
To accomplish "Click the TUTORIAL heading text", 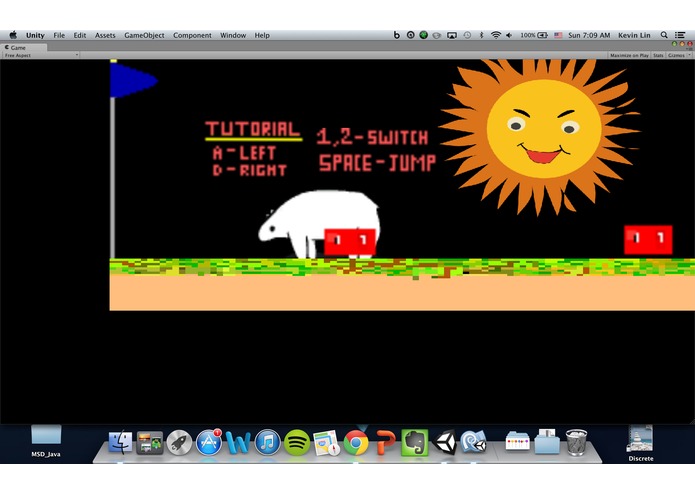I will pos(253,129).
